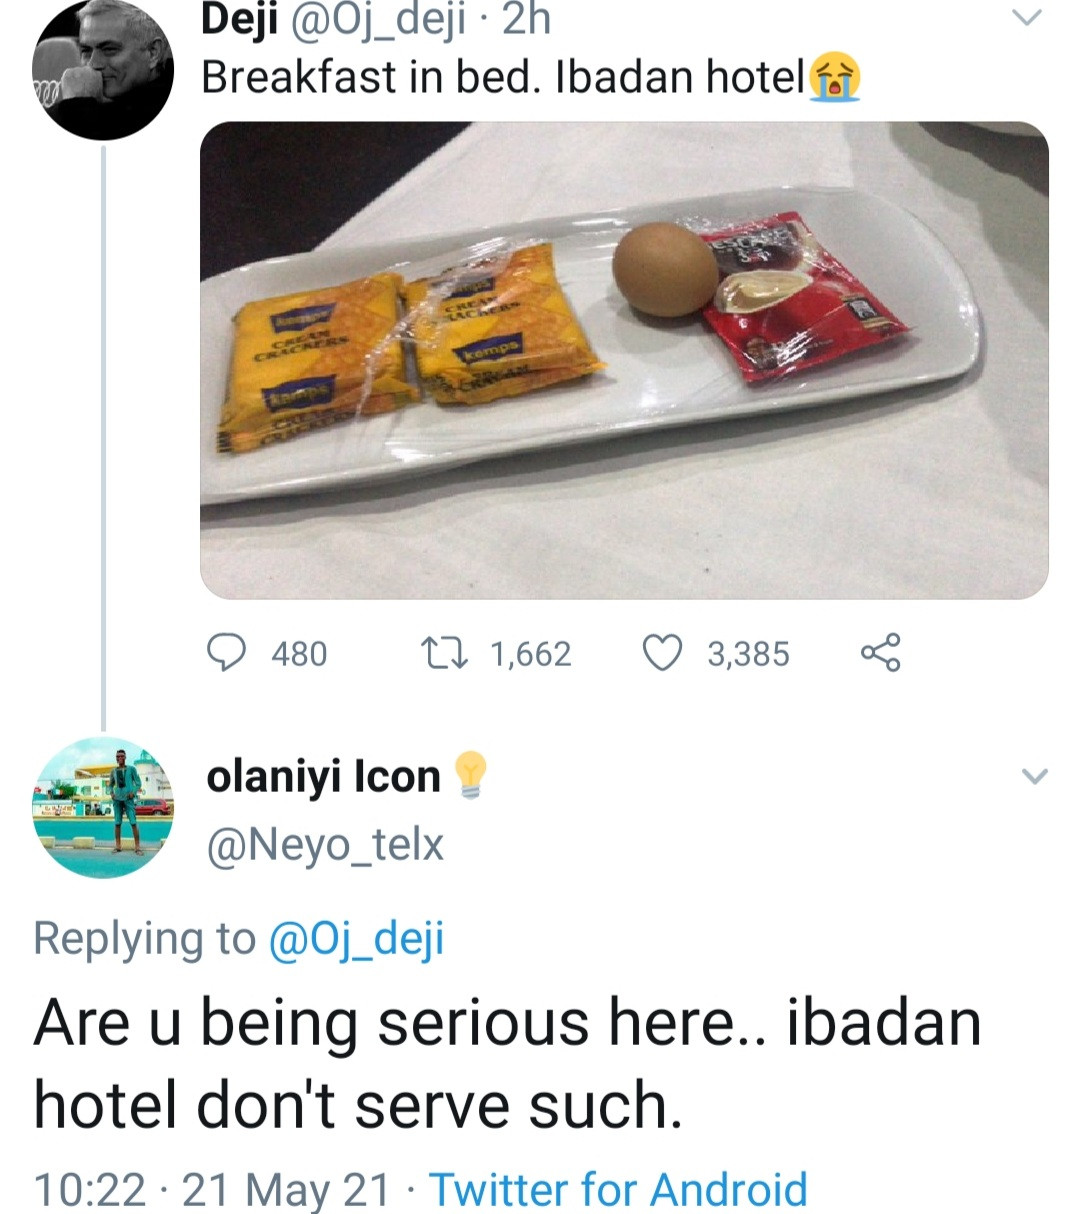
Task: Open the 2h timestamp on Deji's tweet
Action: tap(526, 20)
